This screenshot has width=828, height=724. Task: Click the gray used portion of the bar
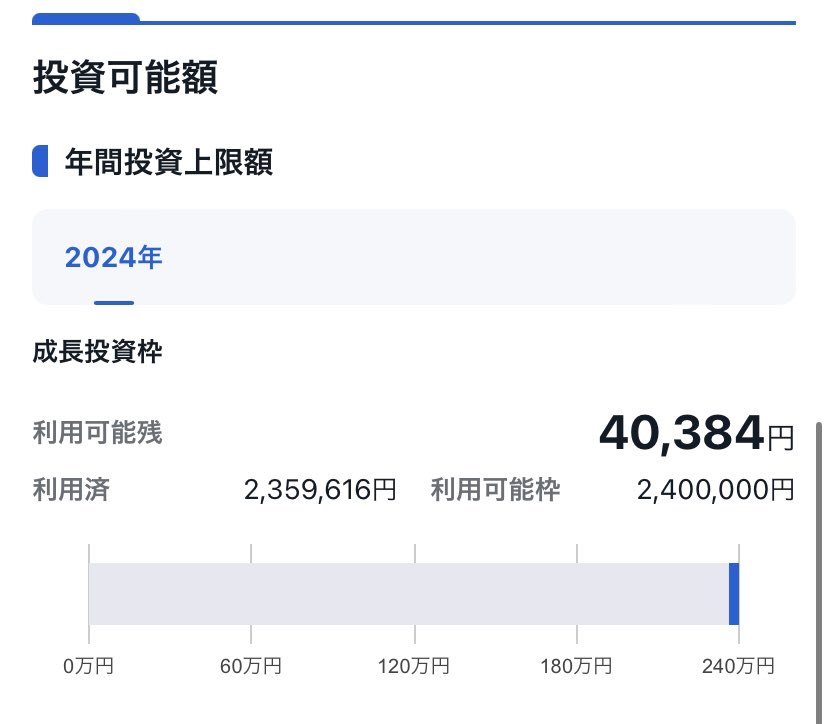pos(409,594)
